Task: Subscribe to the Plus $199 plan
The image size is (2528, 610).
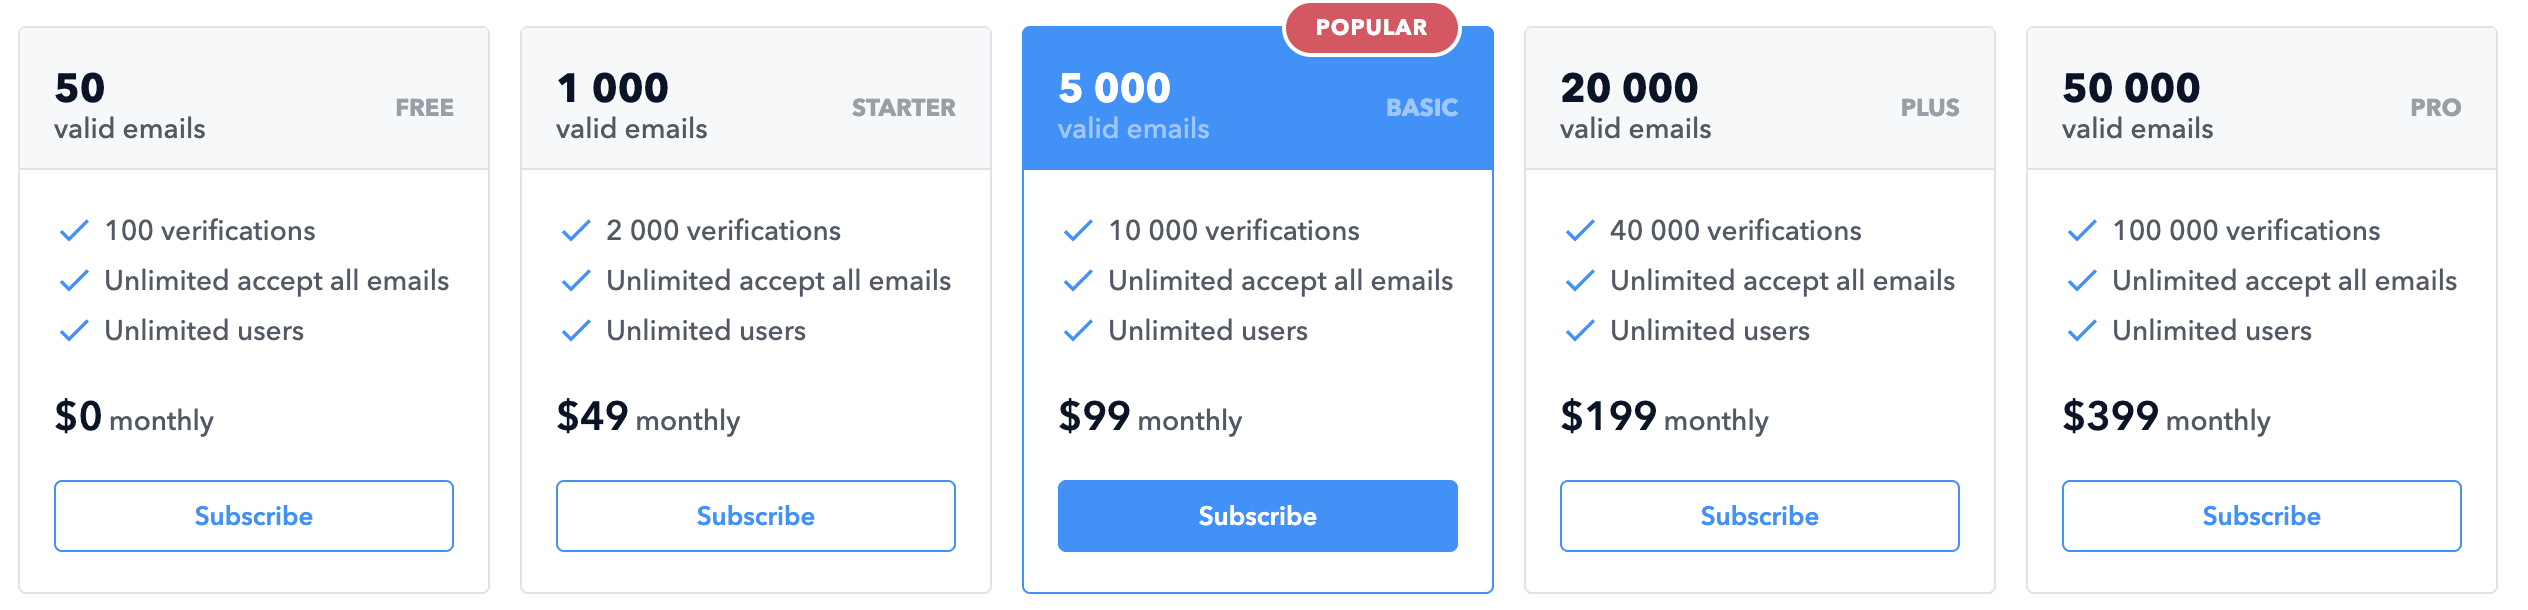Action: (x=1759, y=516)
